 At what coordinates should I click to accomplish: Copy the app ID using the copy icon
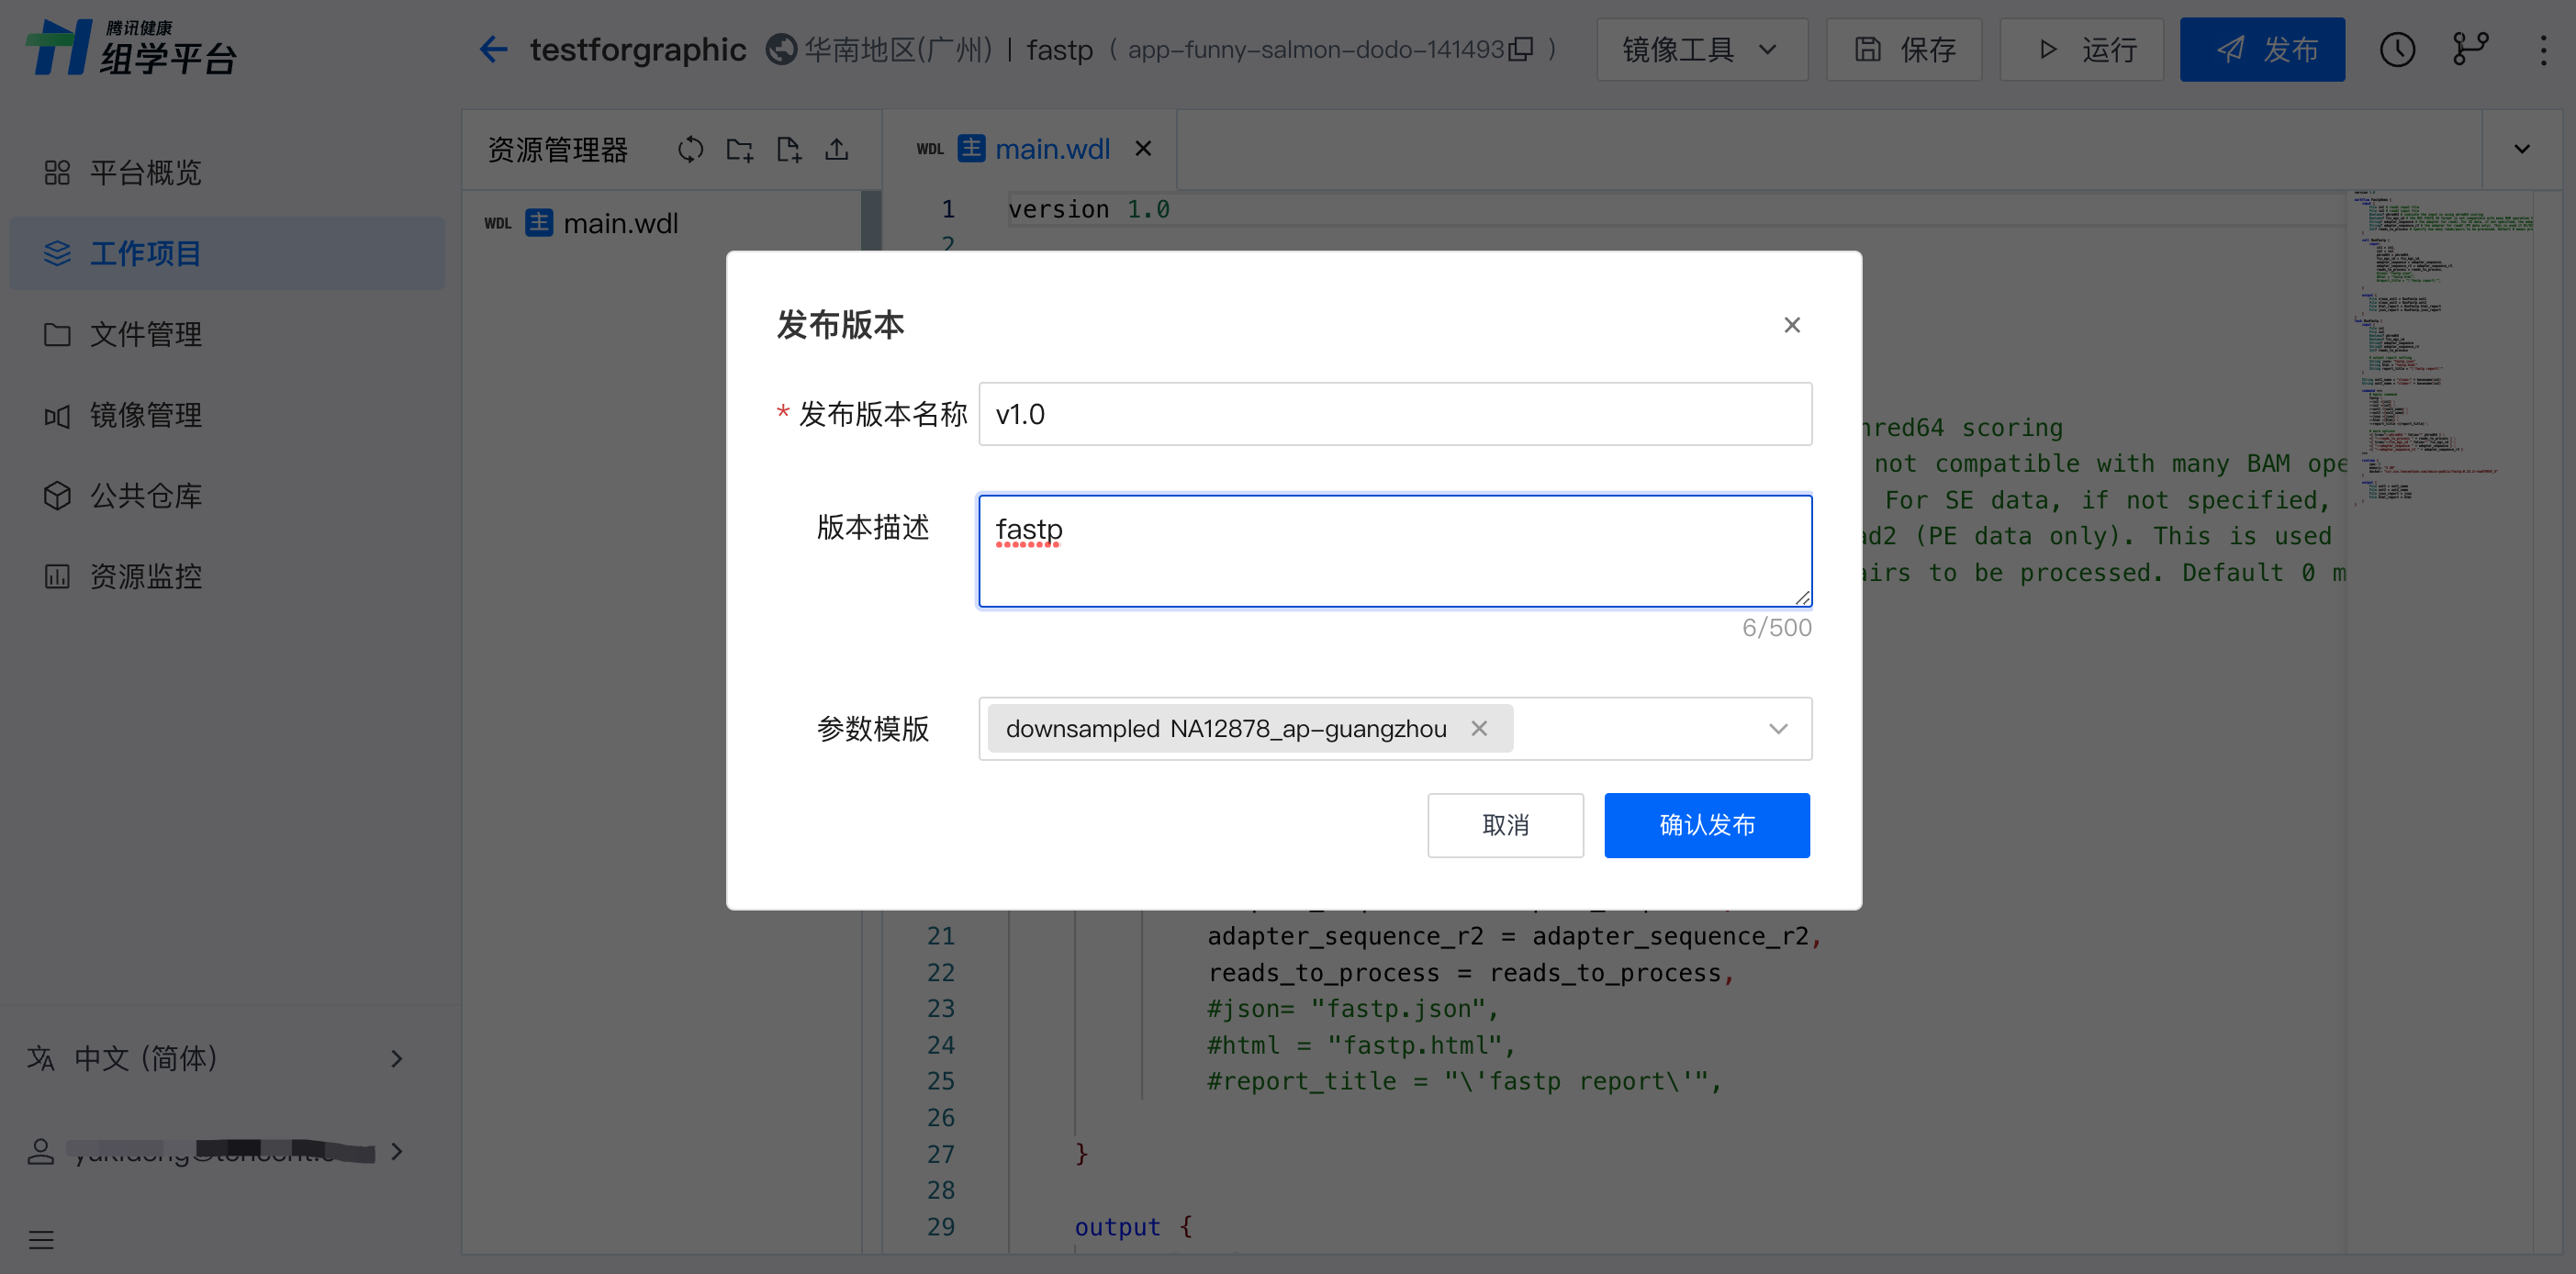[1520, 49]
